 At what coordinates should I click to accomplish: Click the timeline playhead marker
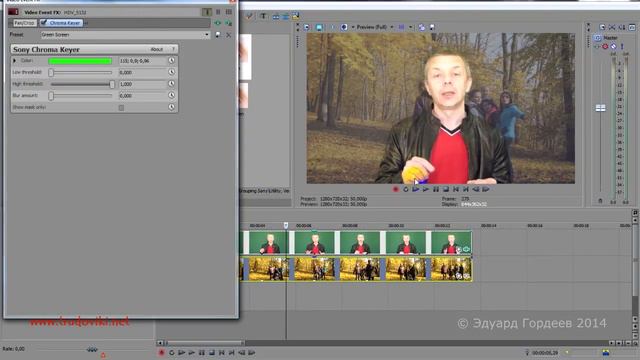point(286,225)
